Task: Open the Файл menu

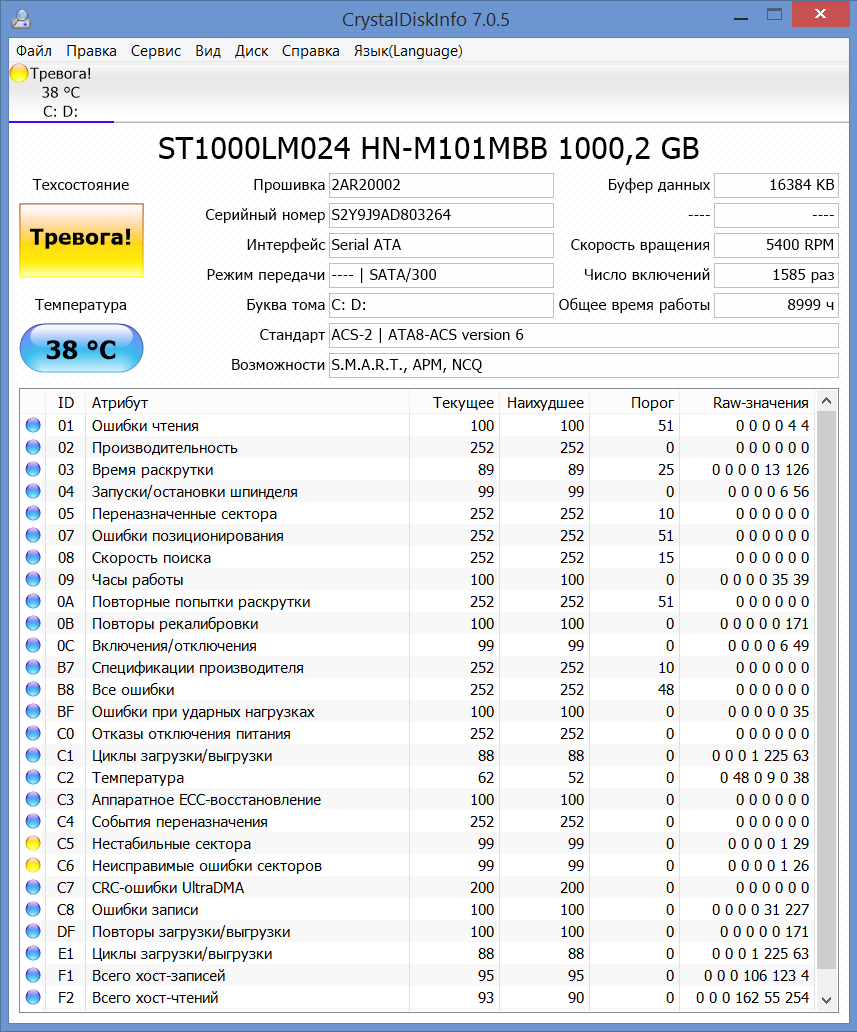Action: tap(34, 51)
